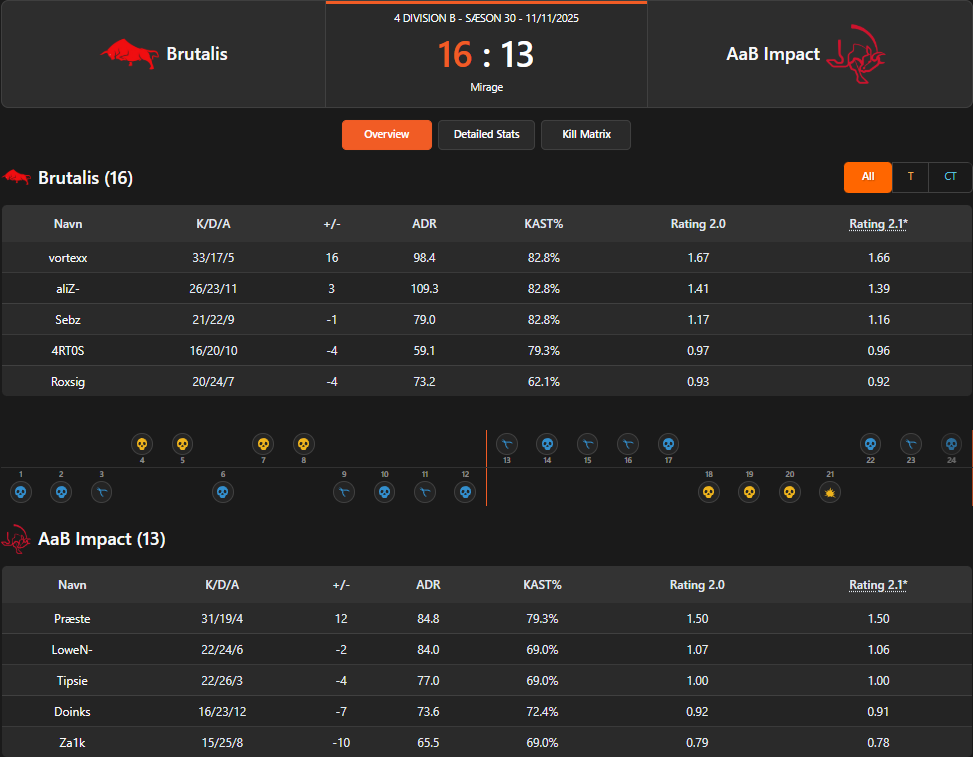Click vortexx K/D/A value 33/17/5

pos(213,258)
